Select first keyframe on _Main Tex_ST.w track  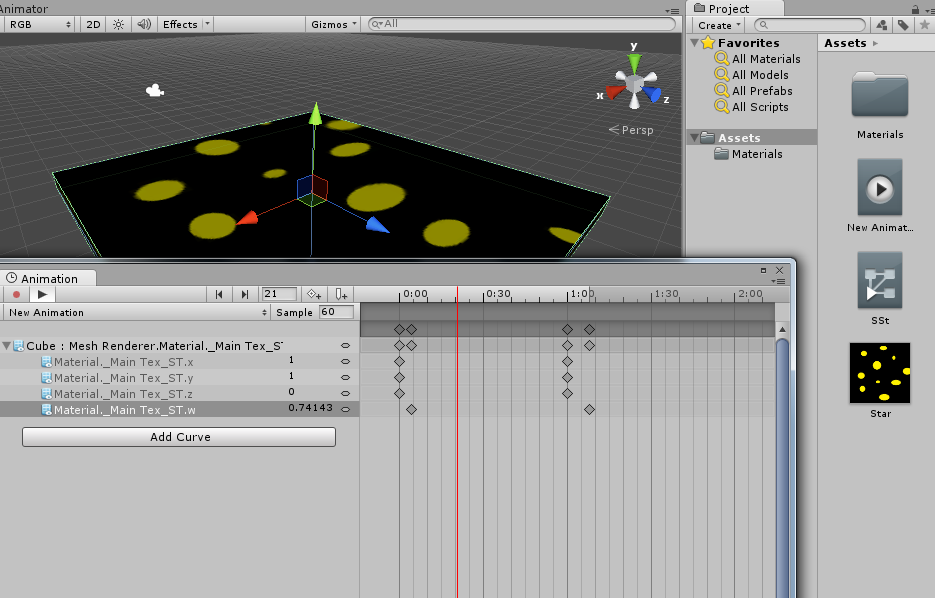tap(411, 410)
